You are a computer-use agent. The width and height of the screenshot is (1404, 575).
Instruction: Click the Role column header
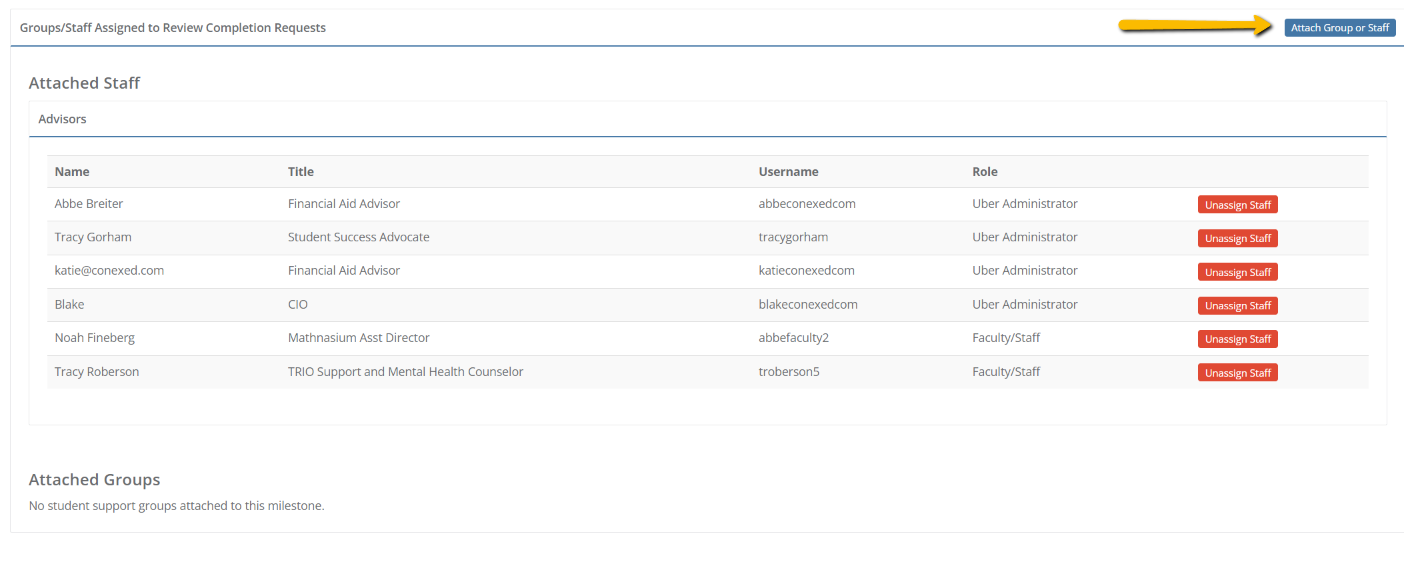click(x=985, y=171)
